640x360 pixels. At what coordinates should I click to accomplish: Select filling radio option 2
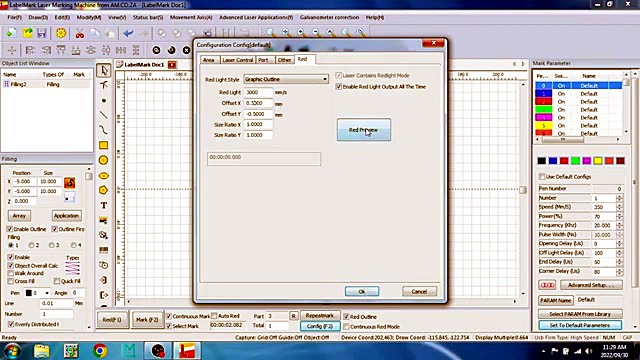pos(31,245)
